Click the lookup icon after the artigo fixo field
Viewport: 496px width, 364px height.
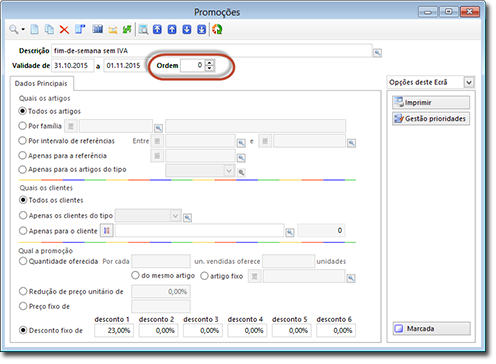click(351, 278)
